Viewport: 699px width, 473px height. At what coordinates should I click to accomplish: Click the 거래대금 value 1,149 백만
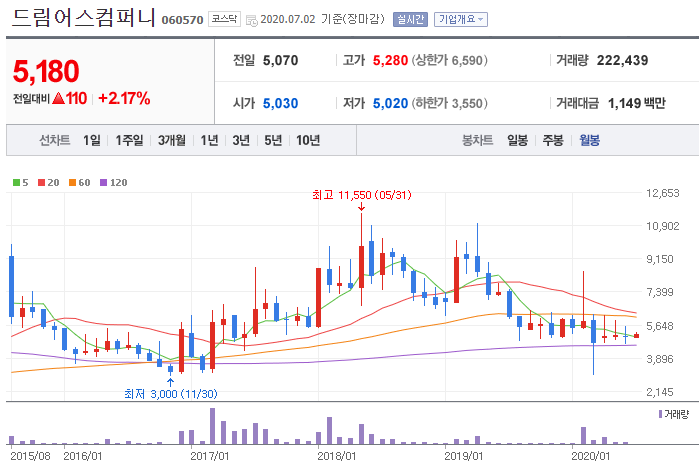637,103
